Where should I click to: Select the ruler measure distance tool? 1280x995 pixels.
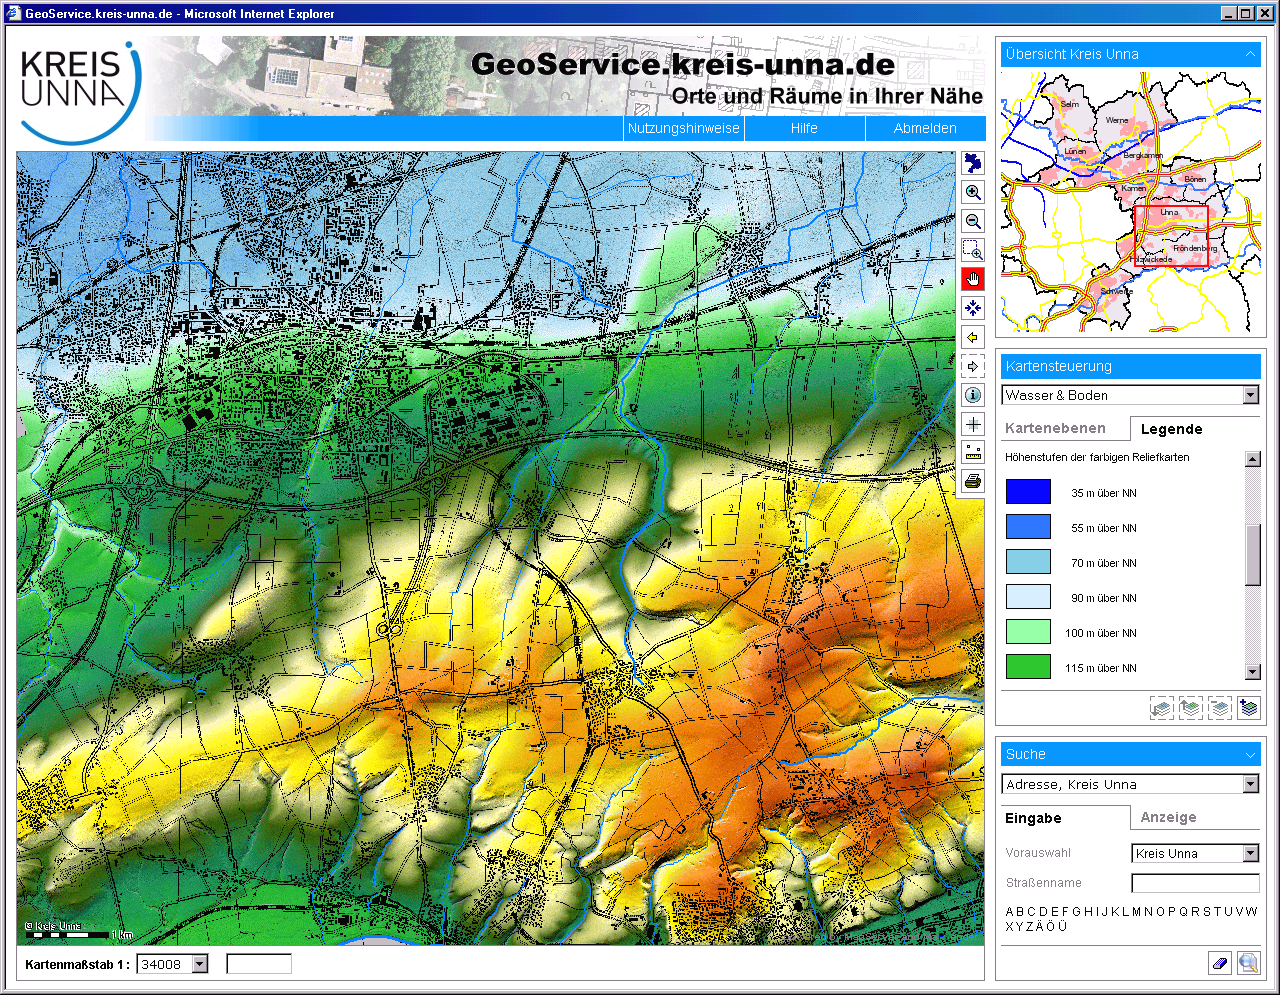[x=973, y=453]
